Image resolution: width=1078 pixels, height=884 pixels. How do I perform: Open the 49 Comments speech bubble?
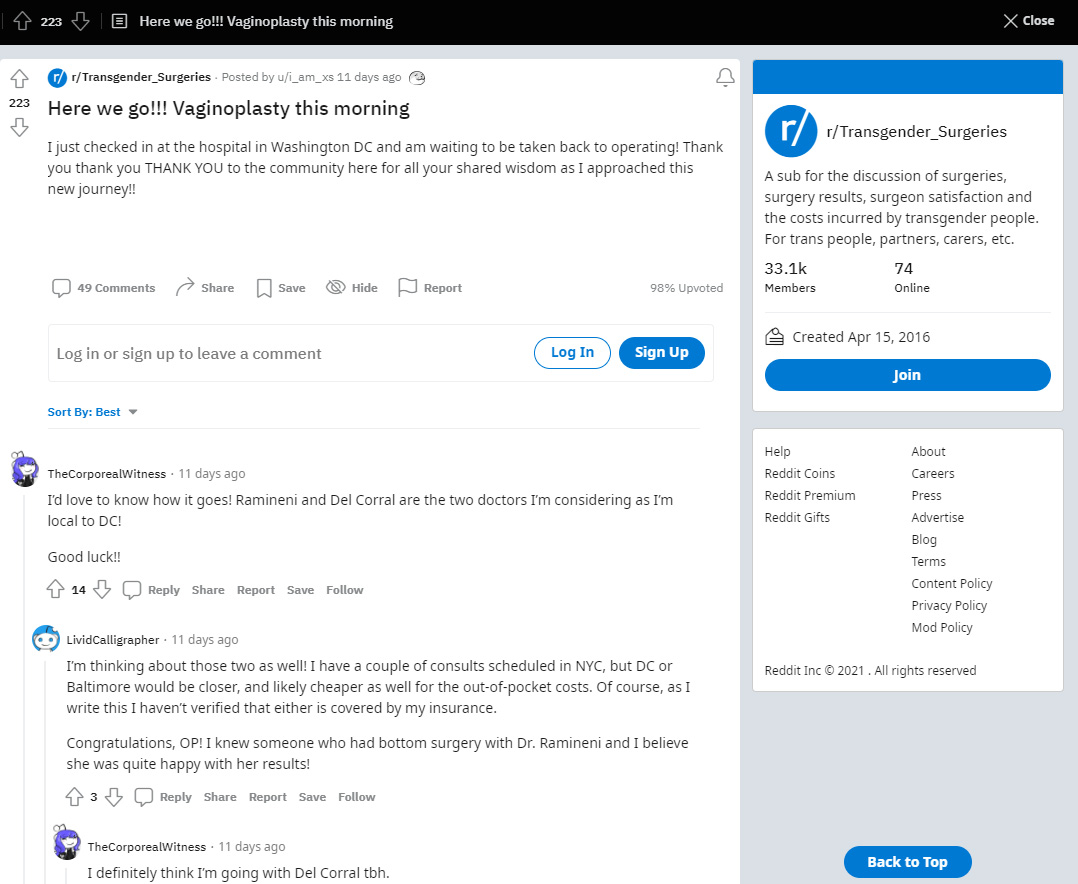point(62,288)
